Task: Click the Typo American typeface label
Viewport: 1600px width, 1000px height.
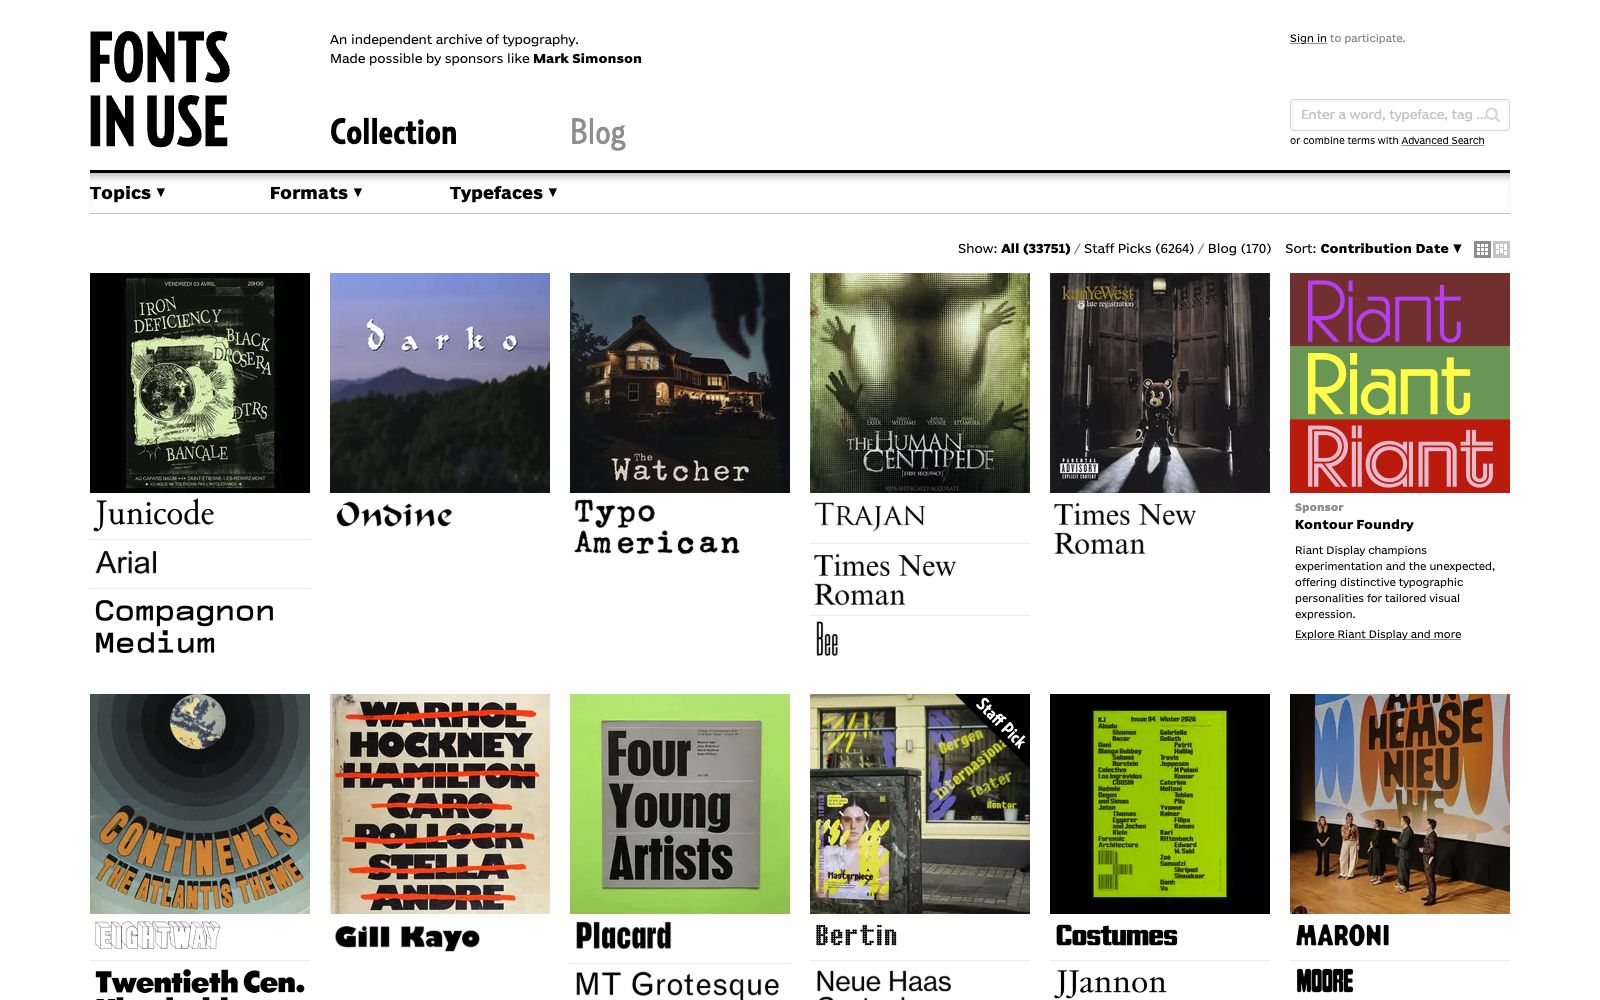Action: click(x=657, y=528)
